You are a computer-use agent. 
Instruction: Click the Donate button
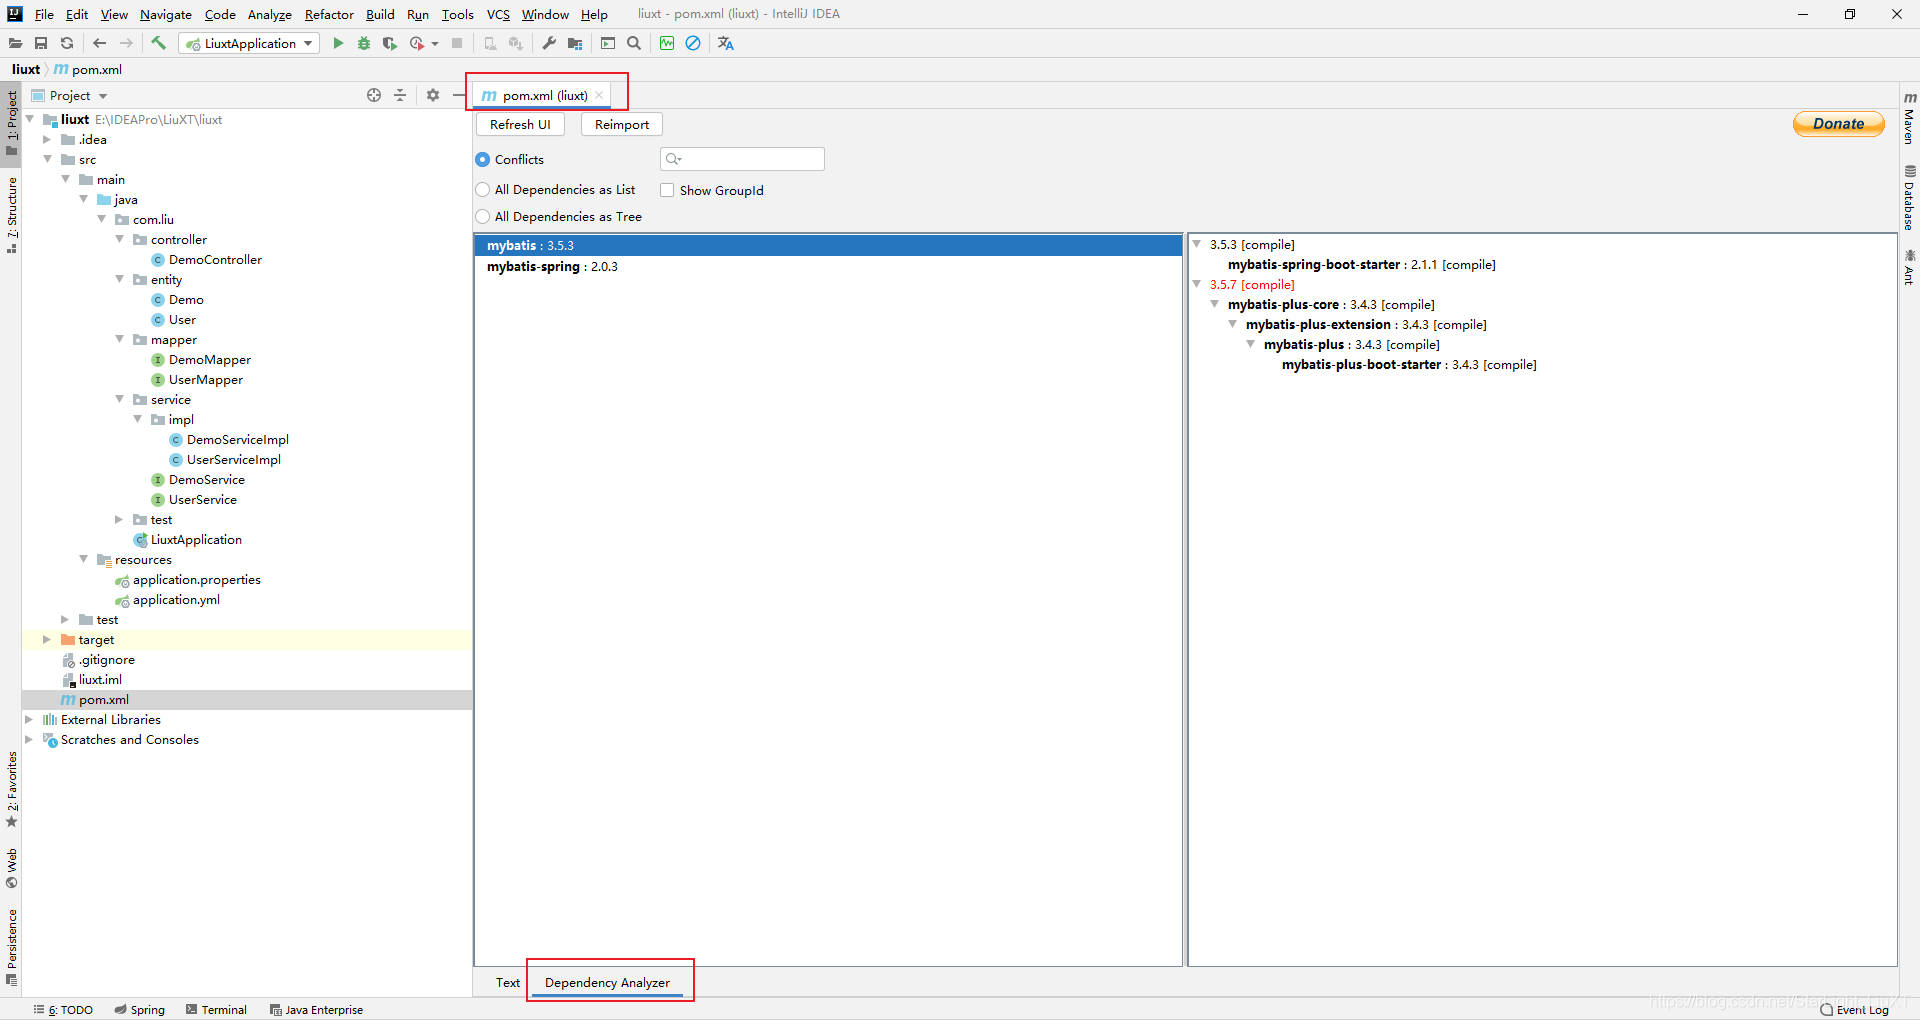point(1838,124)
